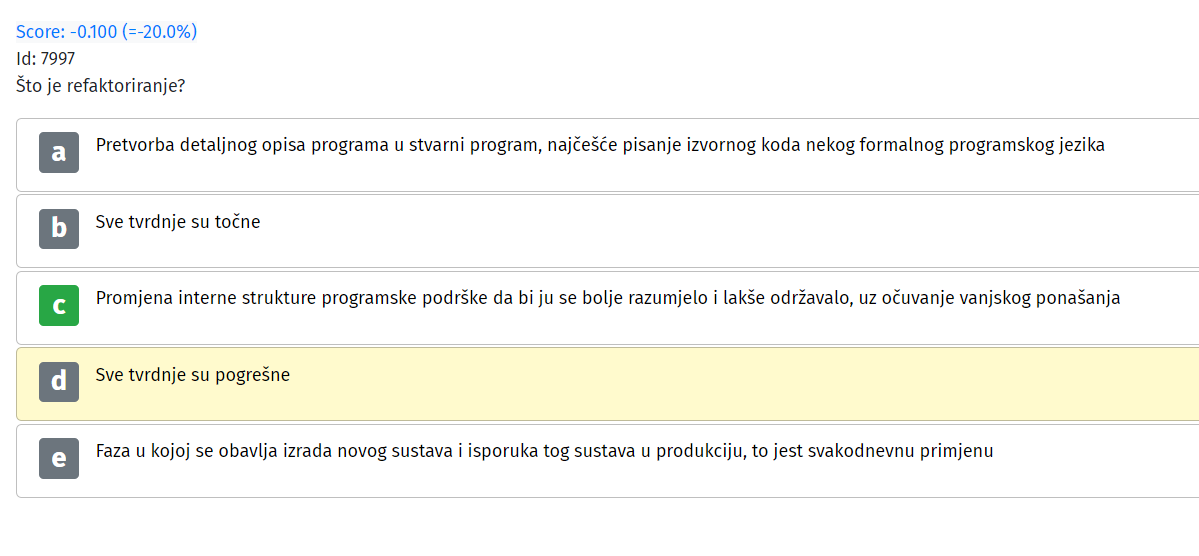1199x556 pixels.
Task: Click the green 'c' correct-answer badge
Action: click(x=59, y=305)
